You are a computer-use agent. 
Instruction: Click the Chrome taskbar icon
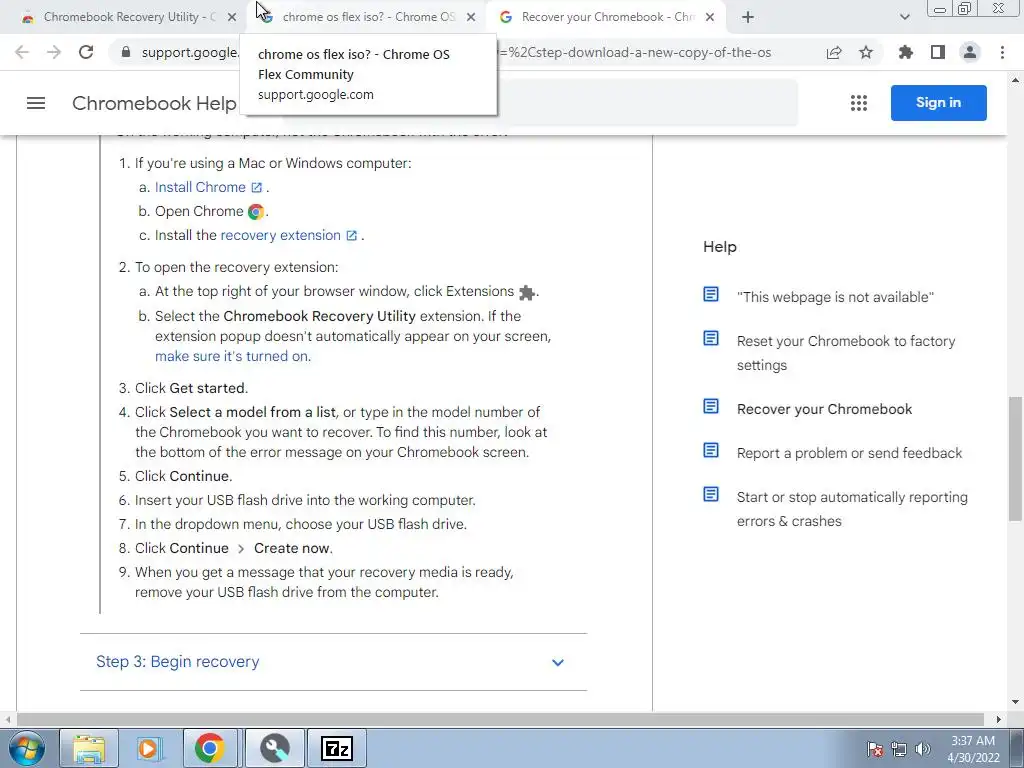click(x=210, y=748)
